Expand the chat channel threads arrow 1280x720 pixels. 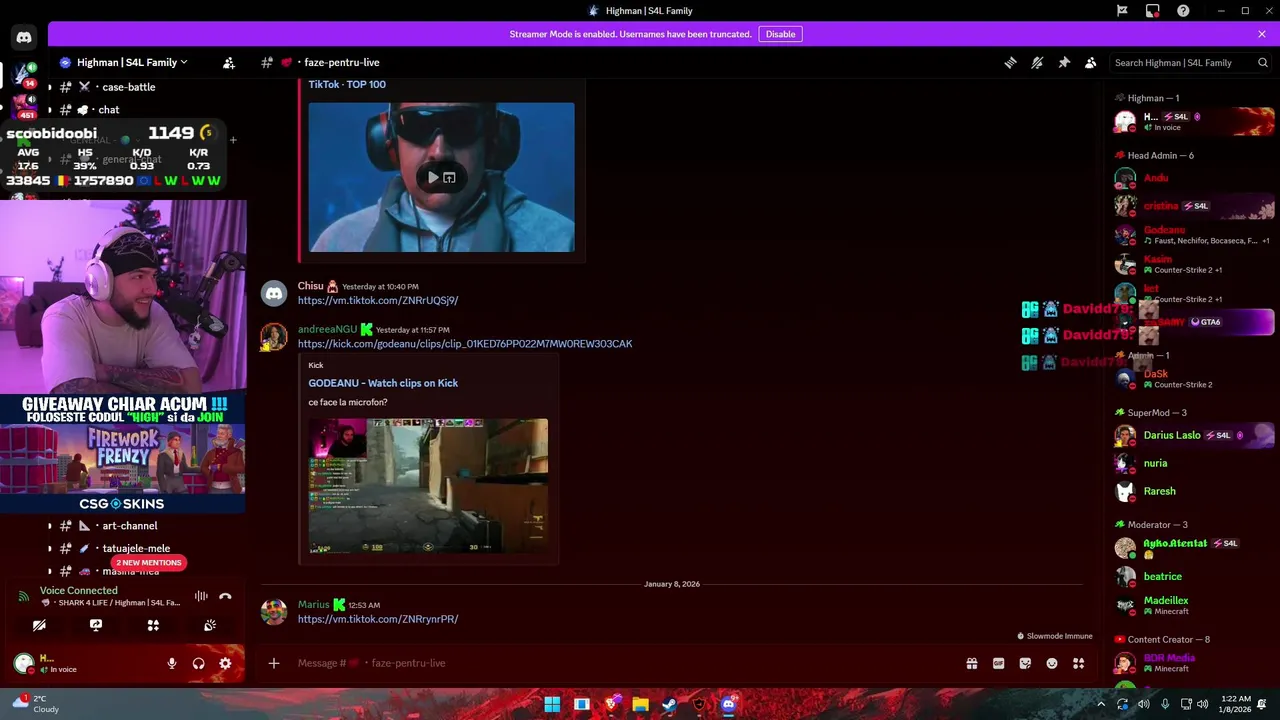(50, 110)
